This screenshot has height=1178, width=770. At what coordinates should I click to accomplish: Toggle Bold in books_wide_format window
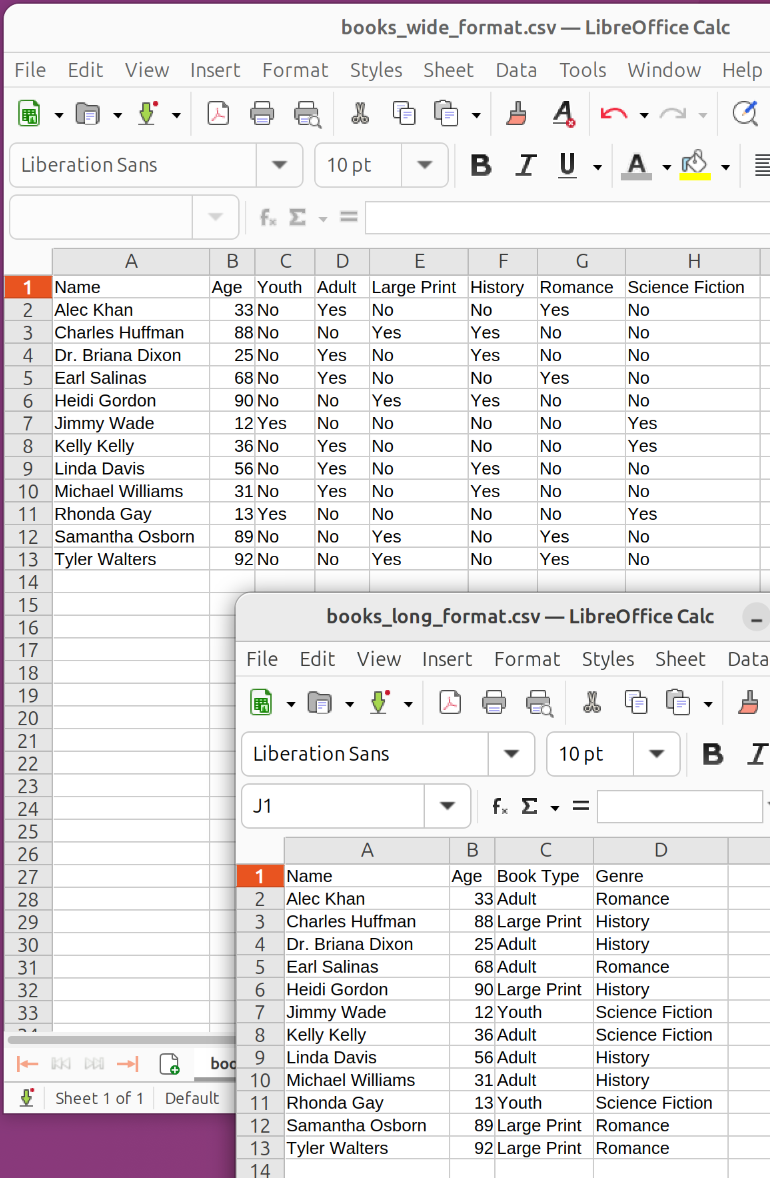coord(481,165)
